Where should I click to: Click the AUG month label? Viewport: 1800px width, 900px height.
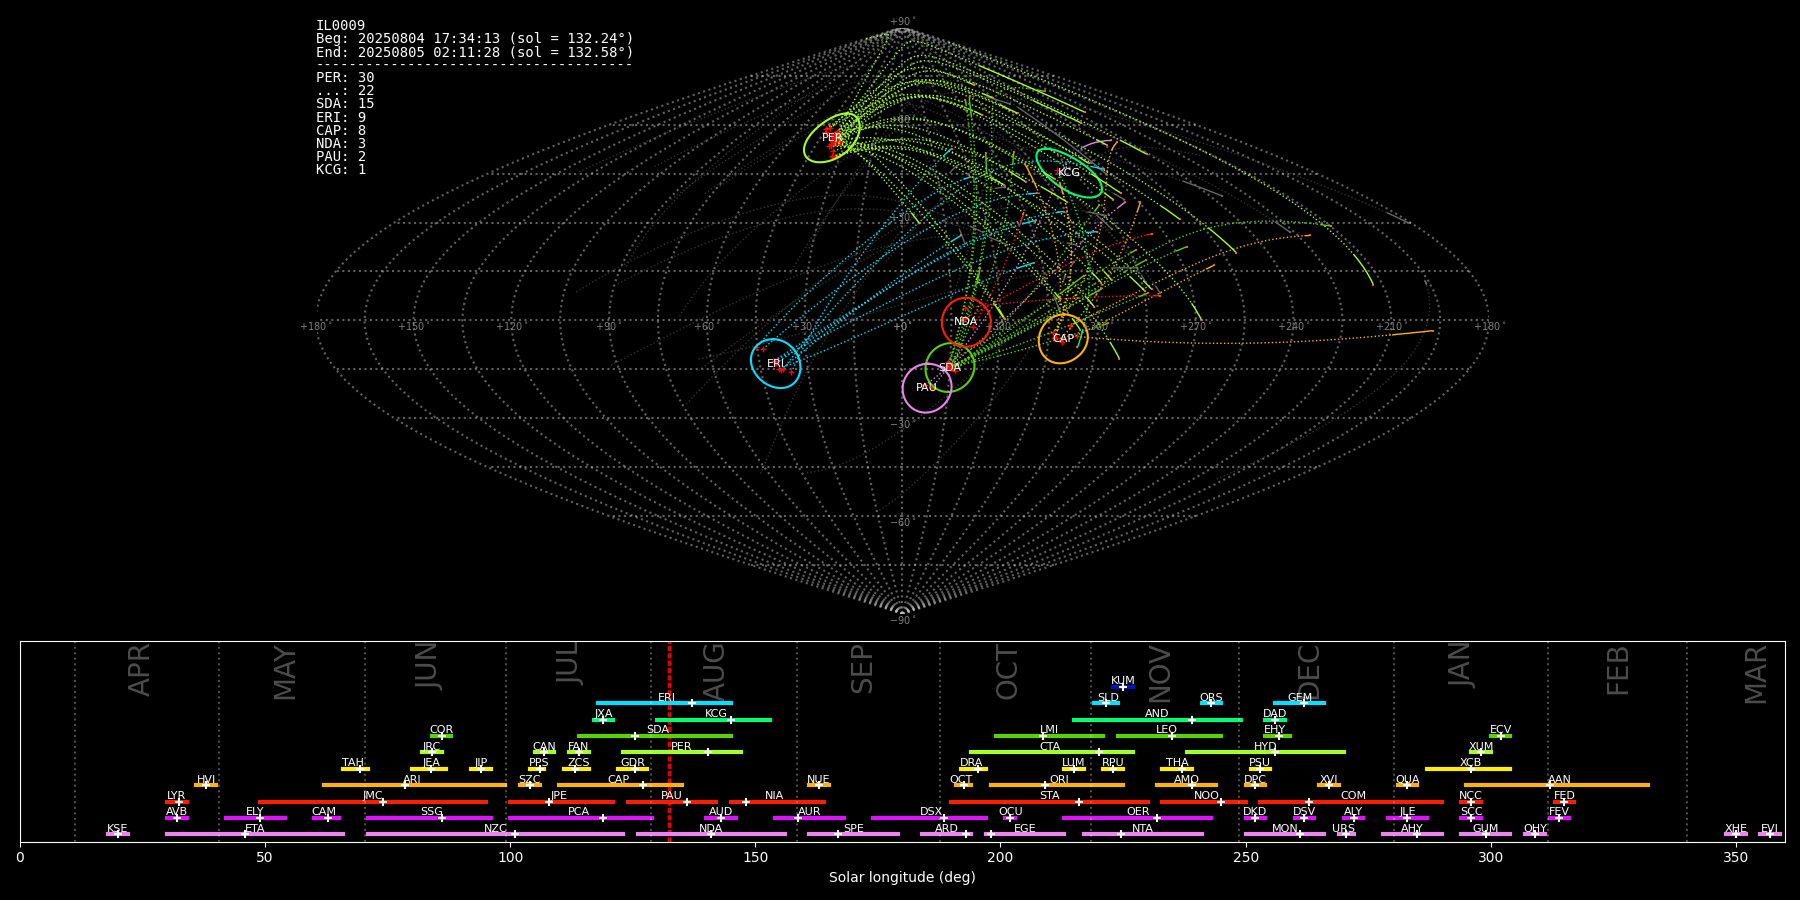pos(714,672)
